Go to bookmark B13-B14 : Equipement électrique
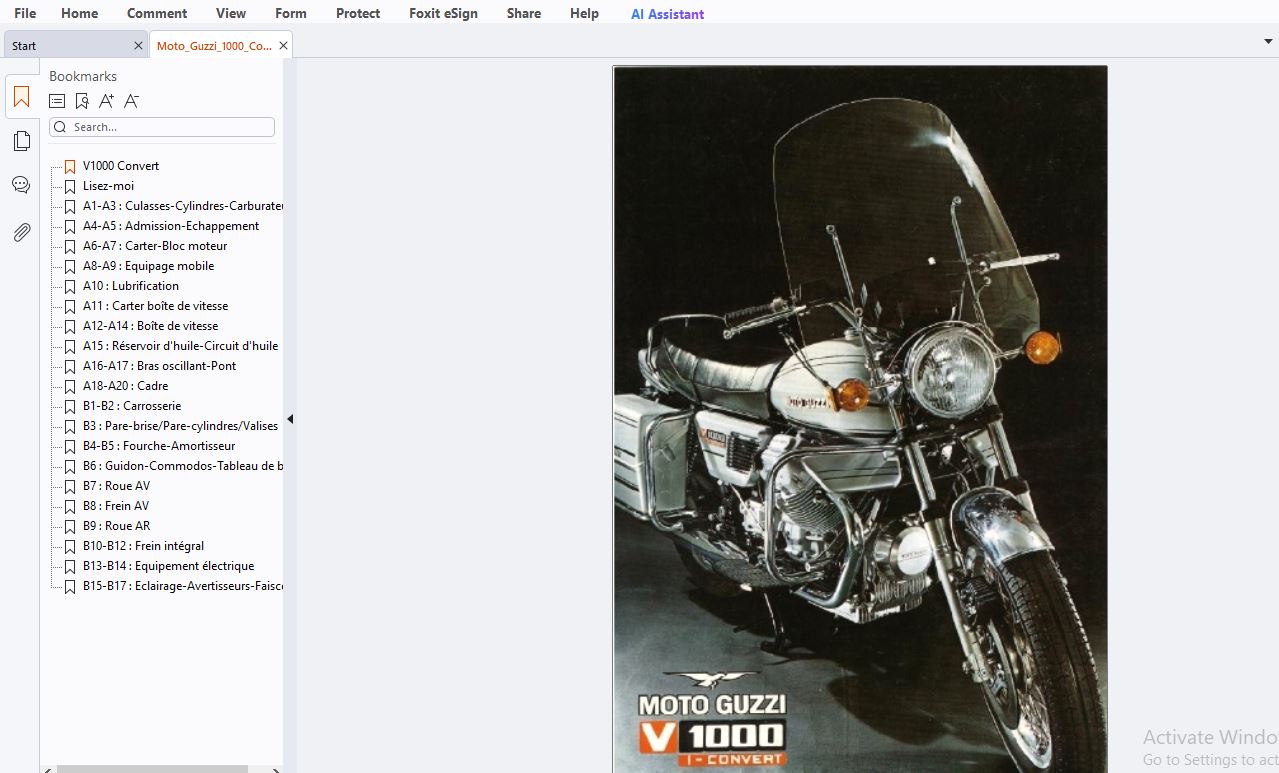This screenshot has height=773, width=1279. [x=168, y=566]
